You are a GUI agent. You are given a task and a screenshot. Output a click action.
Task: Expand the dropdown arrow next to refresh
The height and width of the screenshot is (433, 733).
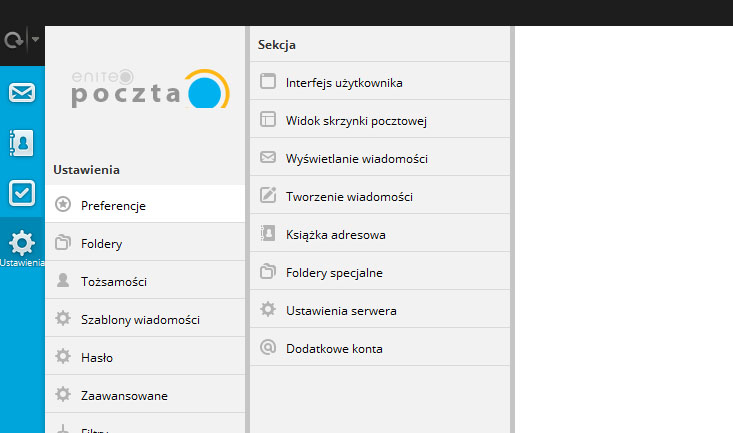36,40
